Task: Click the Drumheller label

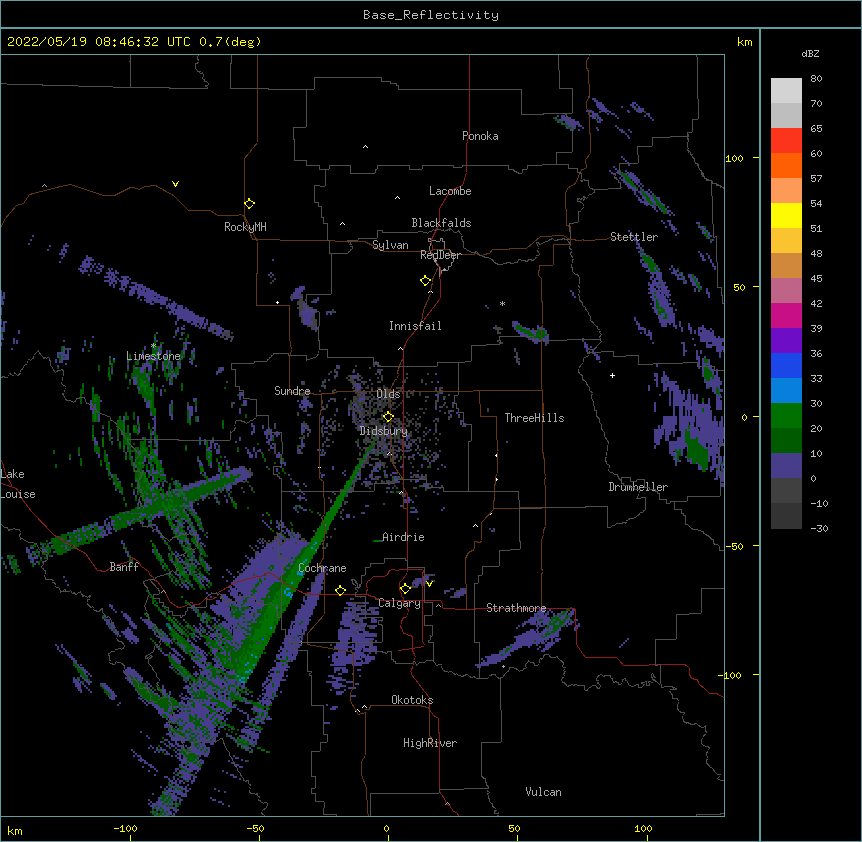Action: click(x=638, y=487)
